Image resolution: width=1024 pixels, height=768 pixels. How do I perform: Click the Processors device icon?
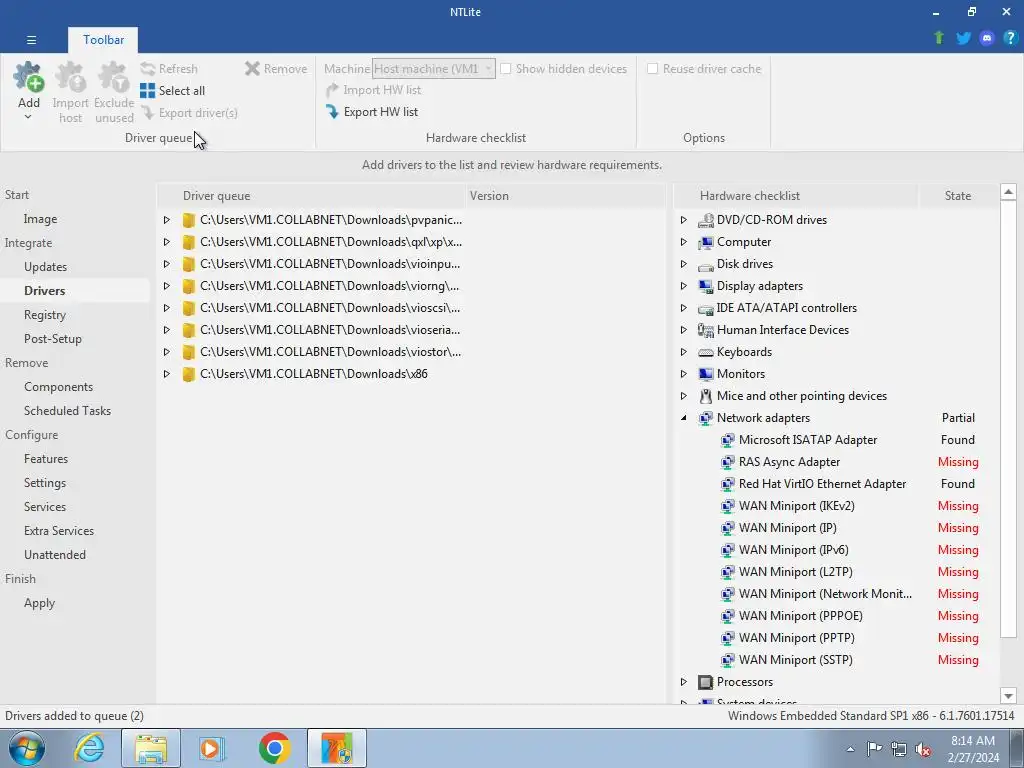point(705,682)
